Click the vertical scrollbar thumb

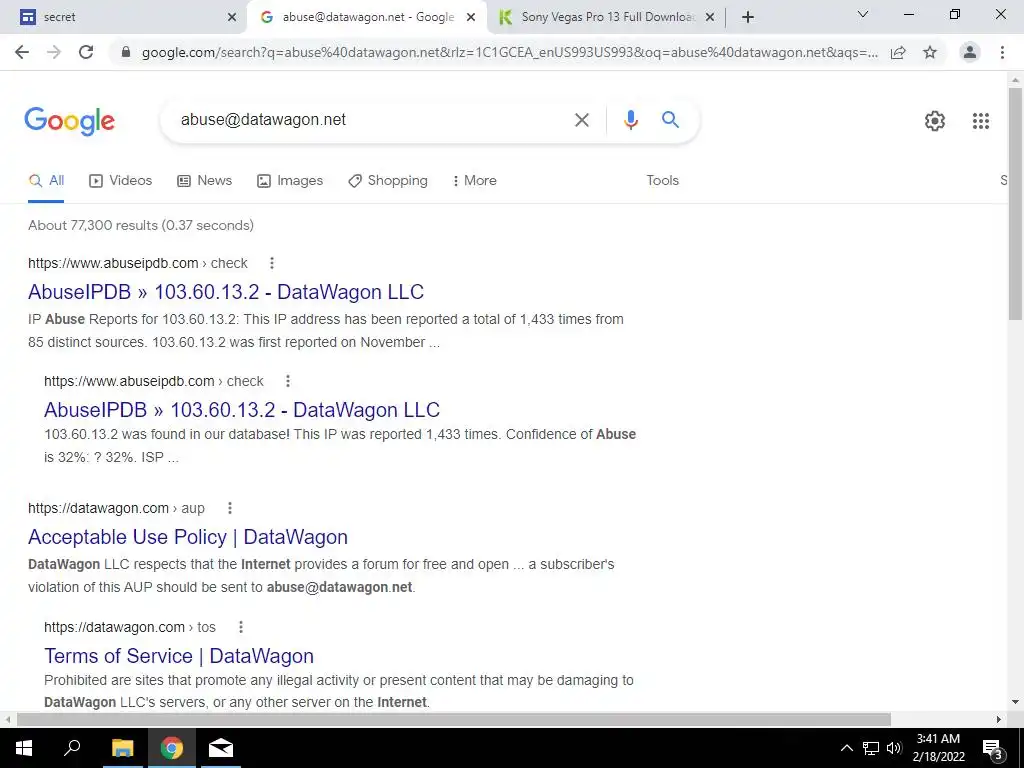(x=1015, y=202)
